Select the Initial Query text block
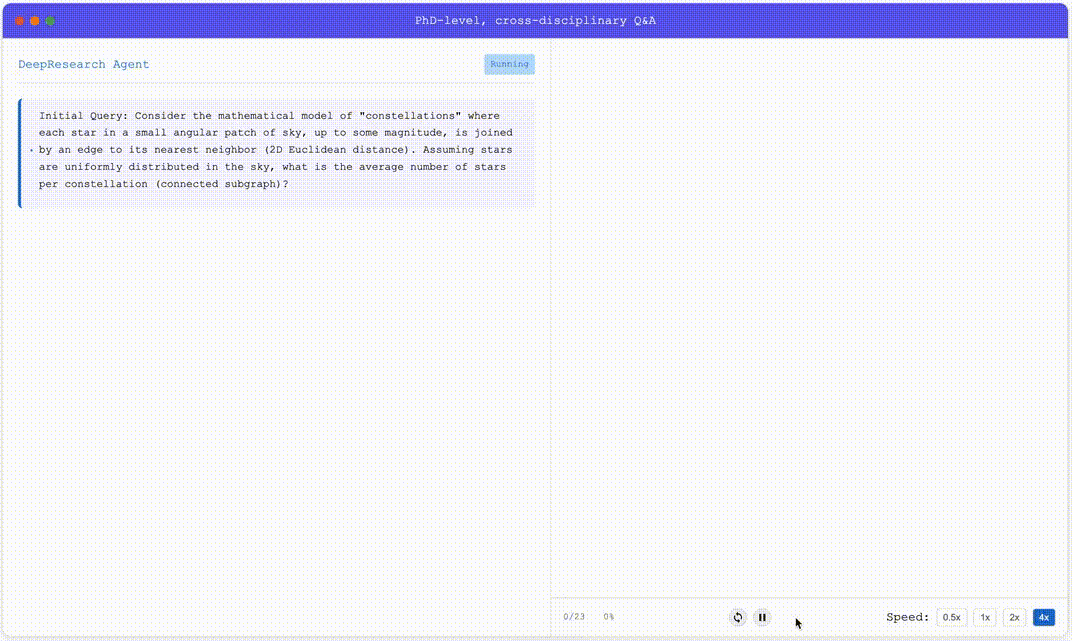Image resolution: width=1072 pixels, height=641 pixels. pyautogui.click(x=276, y=150)
